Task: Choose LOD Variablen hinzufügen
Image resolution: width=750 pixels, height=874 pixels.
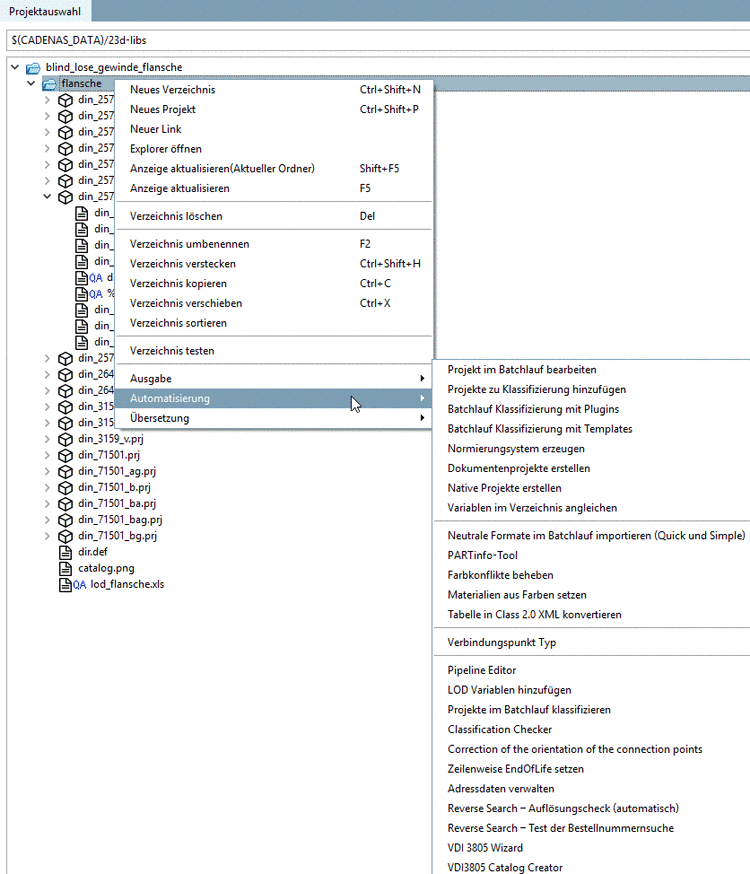Action: point(592,691)
